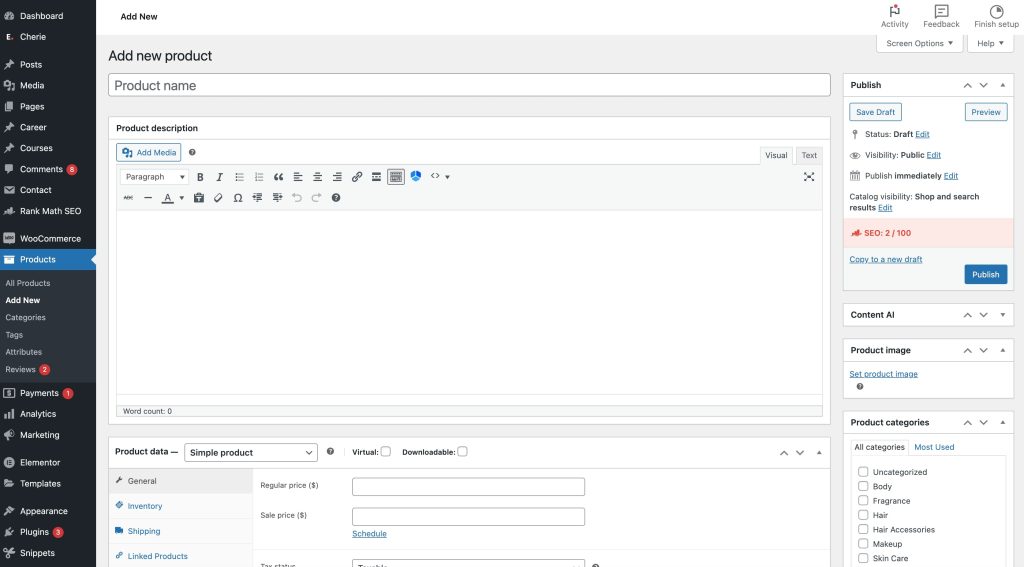1024x567 pixels.
Task: Click the insert/edit link icon
Action: coord(357,177)
